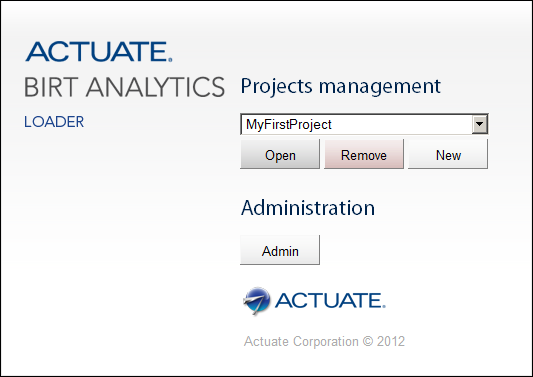Click the 2012 year text
533x377 pixels.
coord(391,341)
